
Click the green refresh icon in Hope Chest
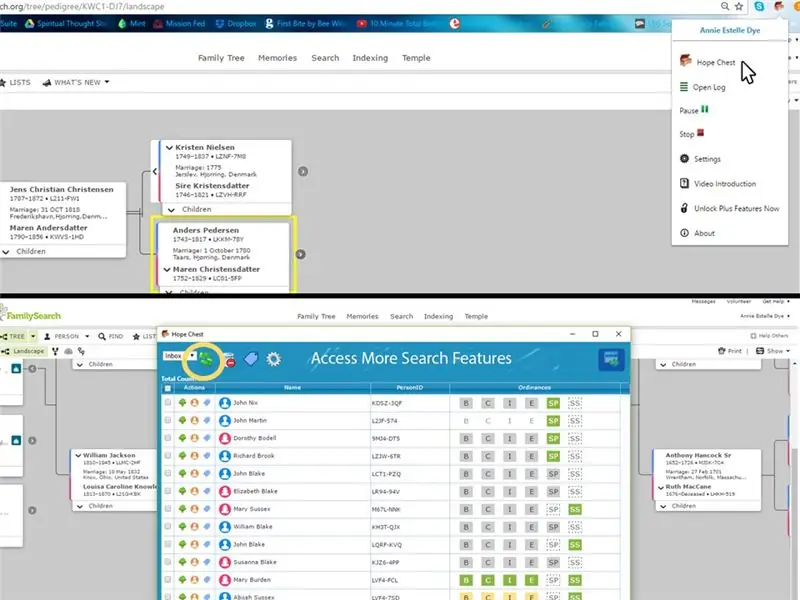coord(206,359)
